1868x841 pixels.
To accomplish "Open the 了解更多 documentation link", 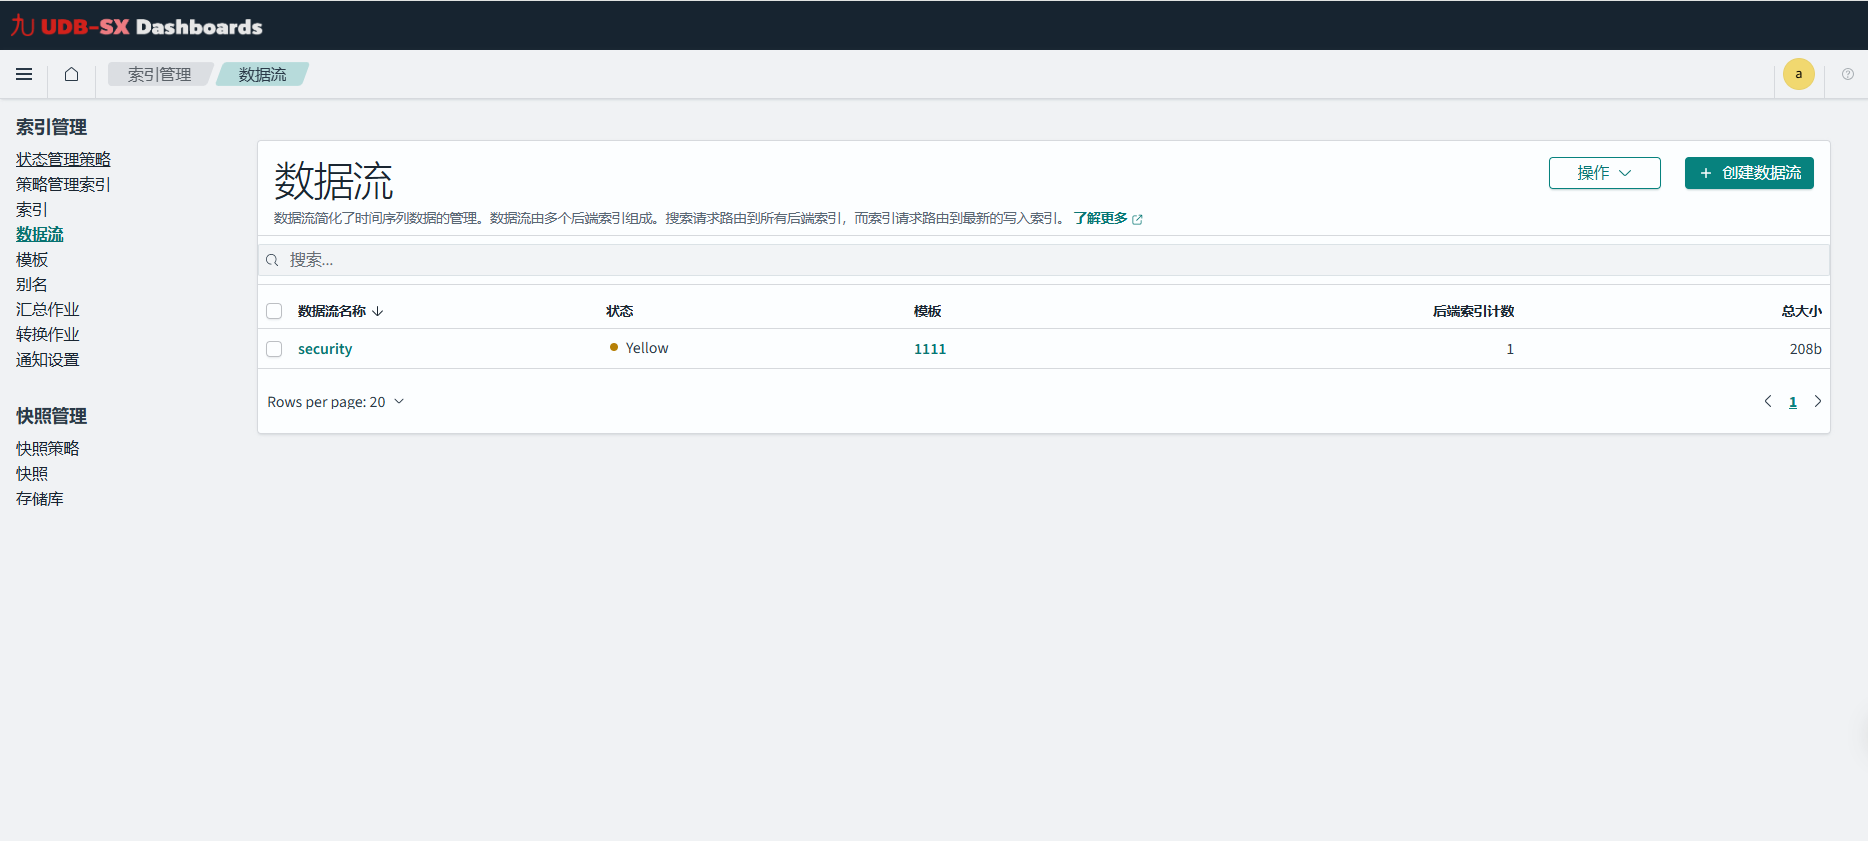I will click(1101, 218).
